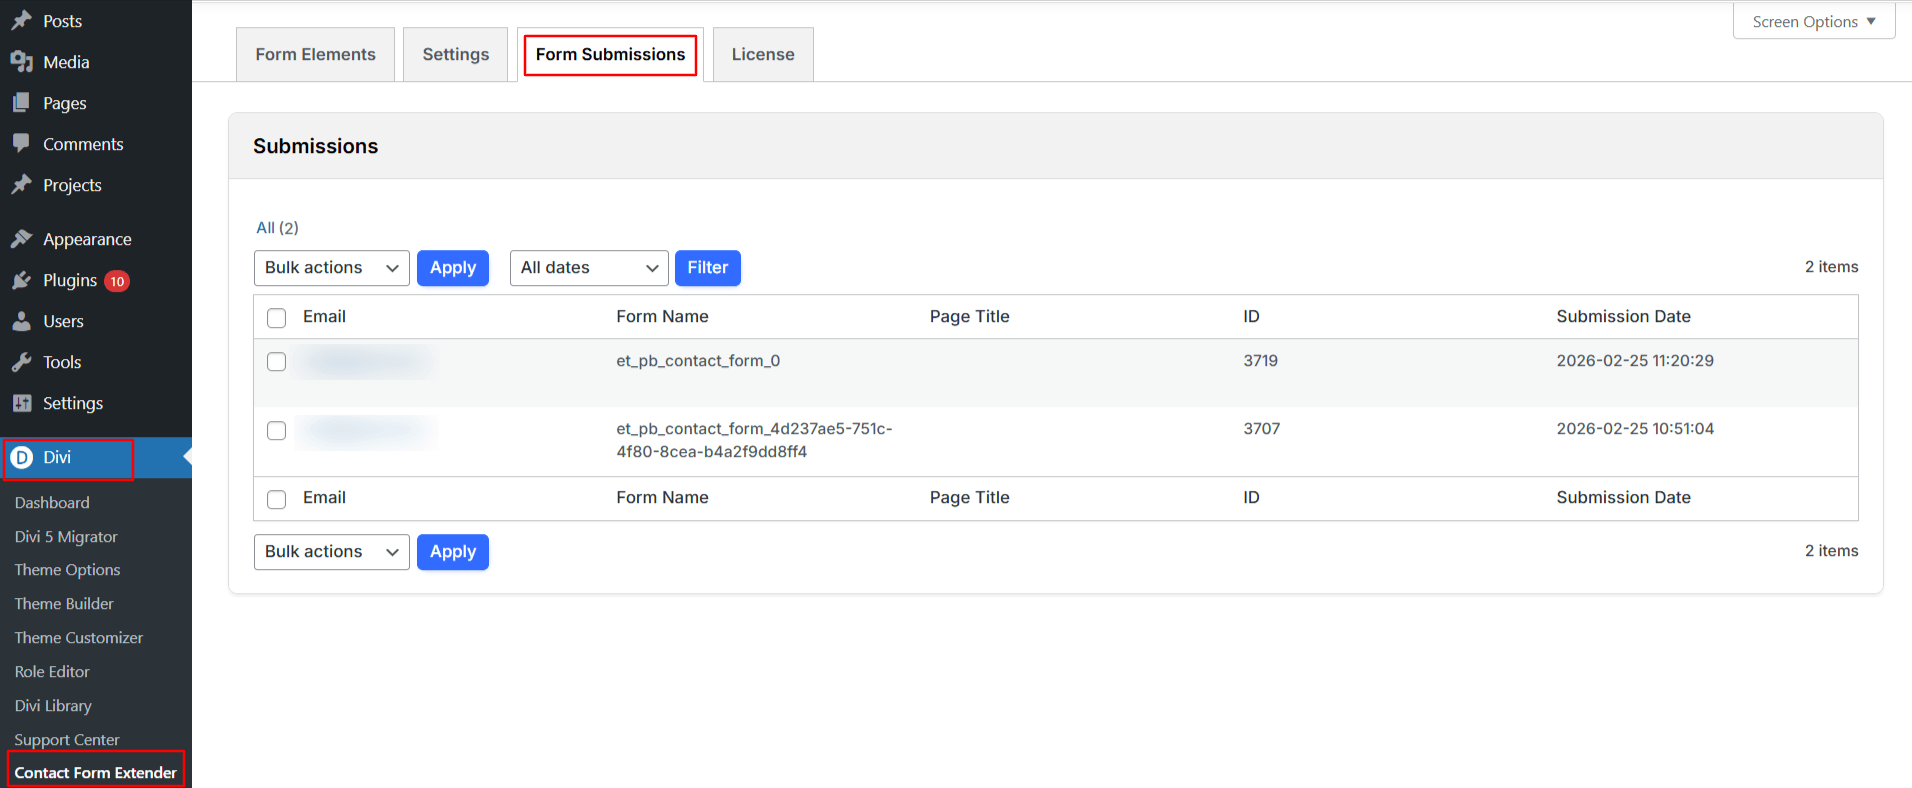The width and height of the screenshot is (1912, 788).
Task: Click the Plugins plug icon
Action: pos(21,280)
